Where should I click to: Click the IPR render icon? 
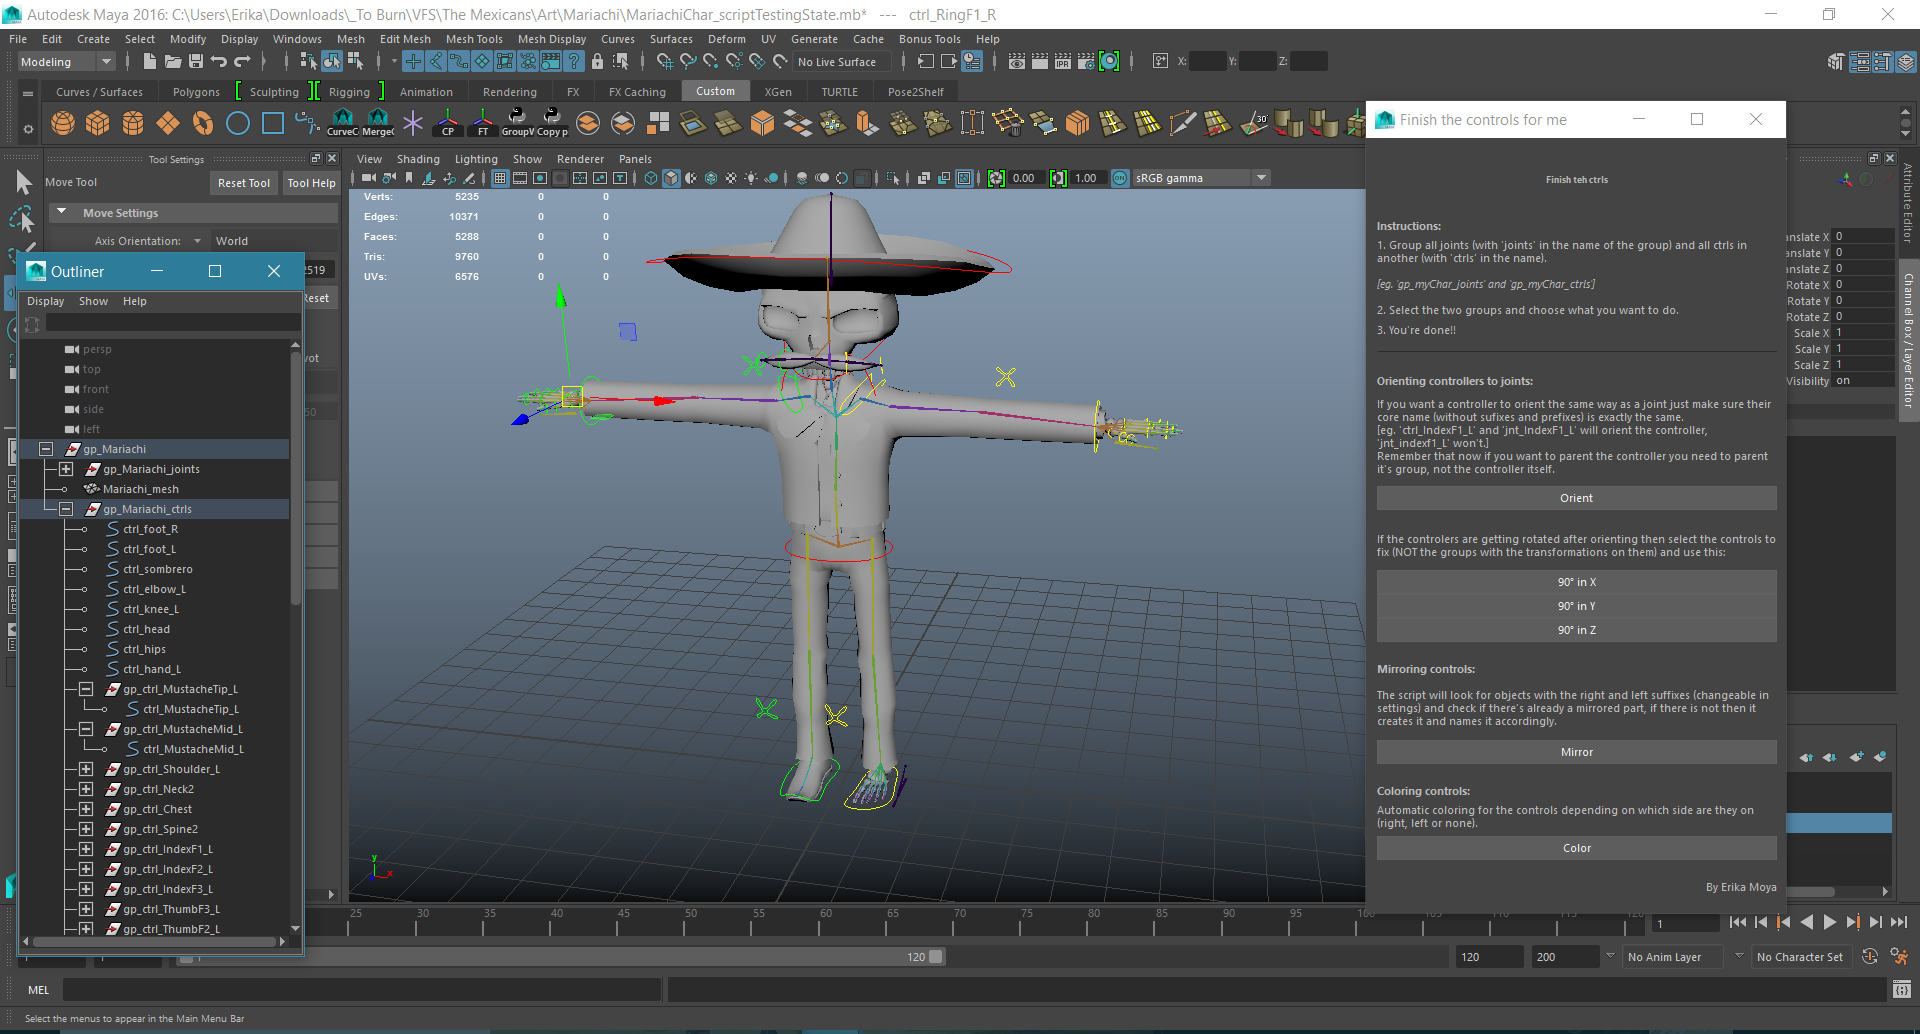click(1062, 62)
